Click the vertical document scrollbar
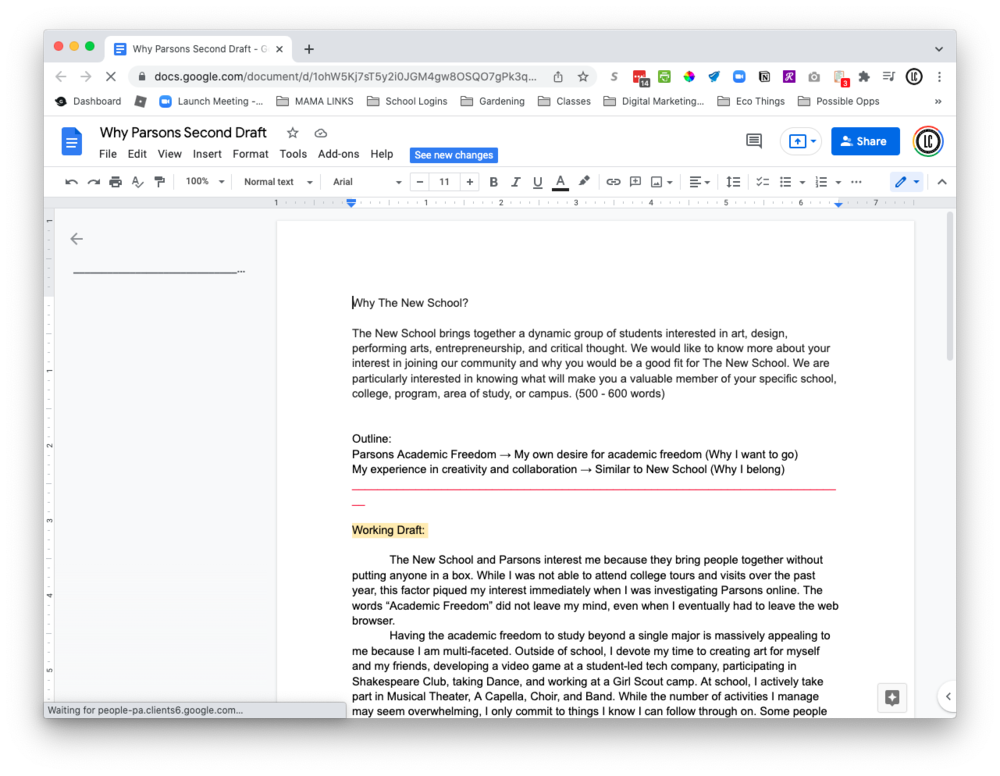Viewport: 1000px width, 776px height. [x=950, y=287]
